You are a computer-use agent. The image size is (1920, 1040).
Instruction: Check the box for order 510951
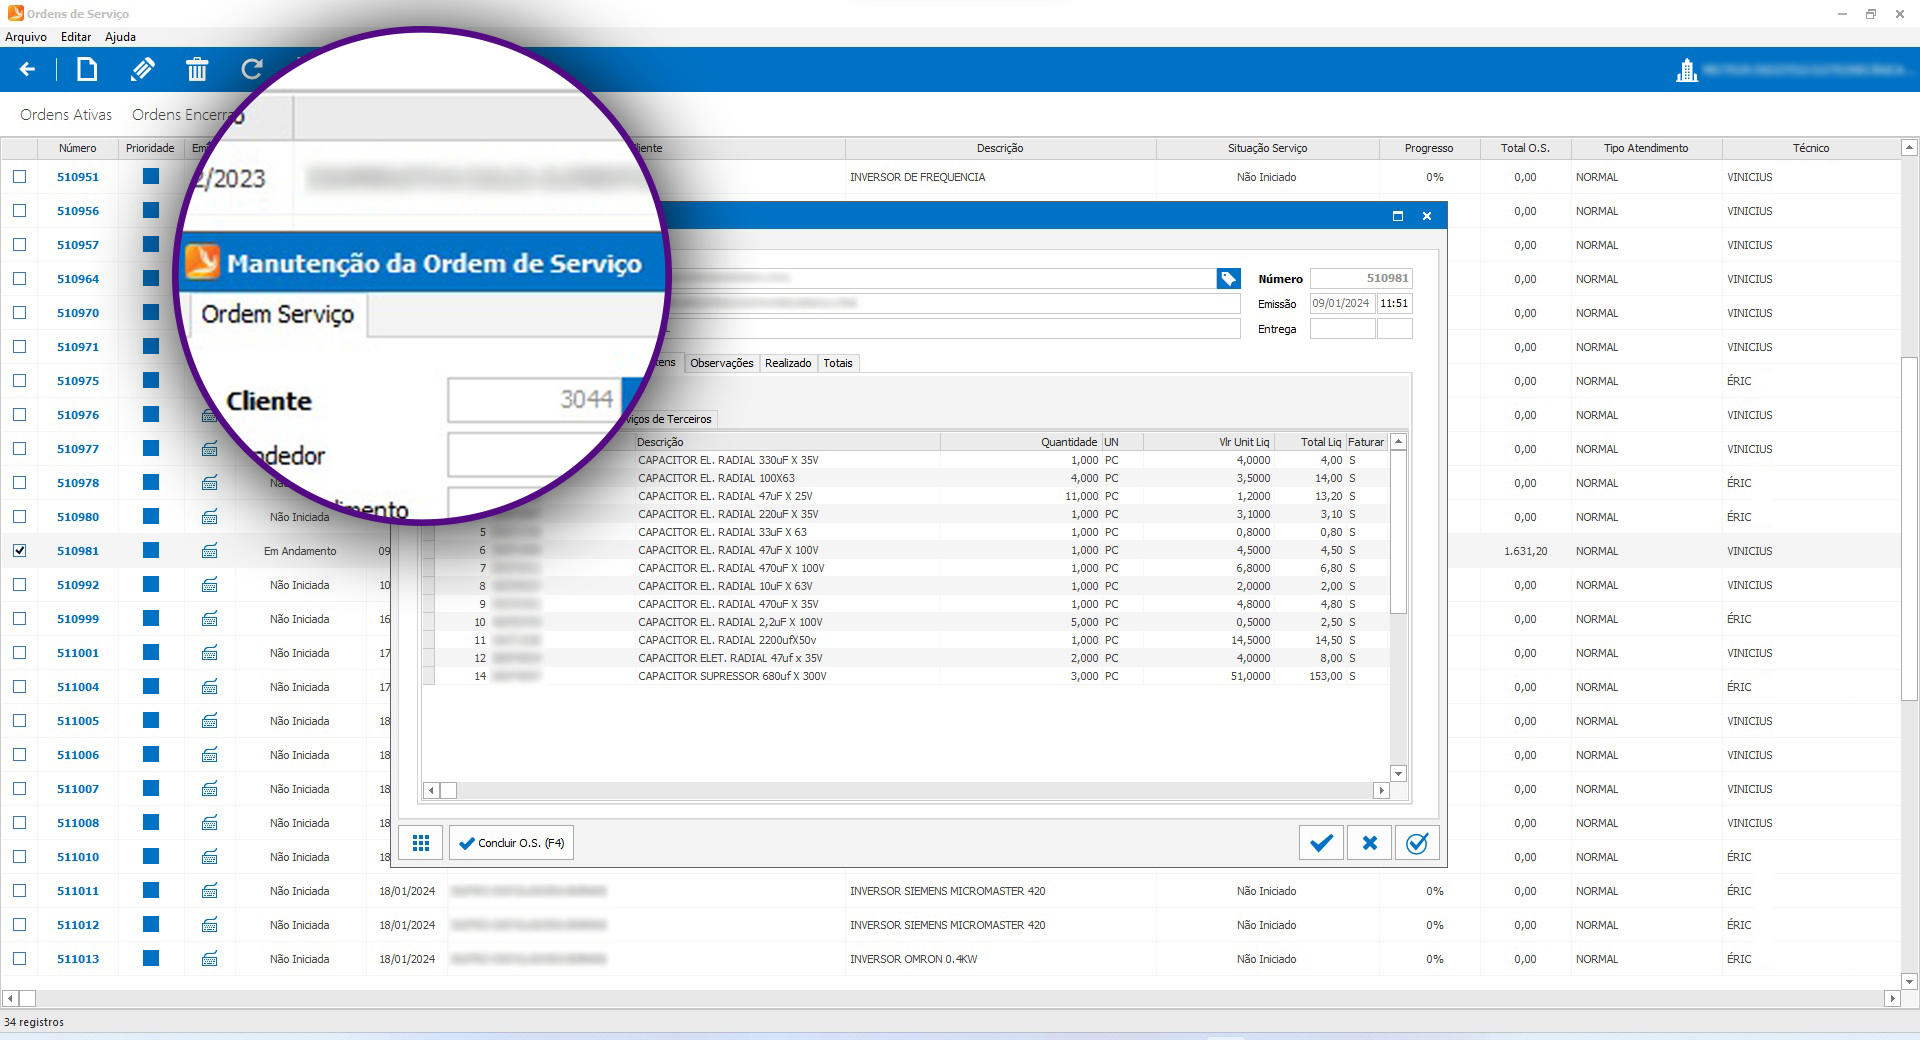(19, 176)
